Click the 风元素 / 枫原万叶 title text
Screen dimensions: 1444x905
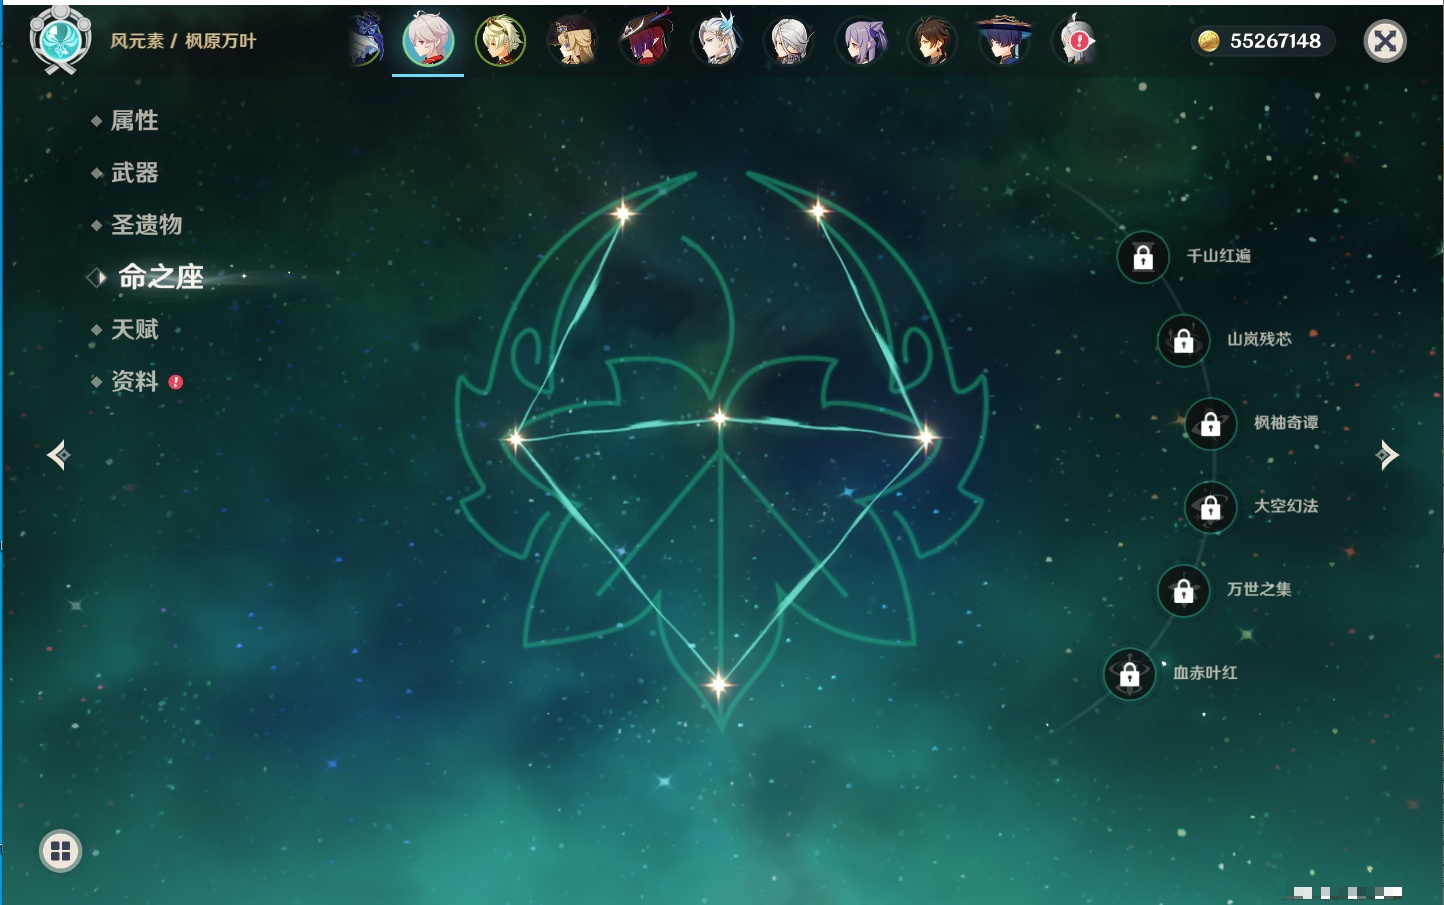pos(183,41)
